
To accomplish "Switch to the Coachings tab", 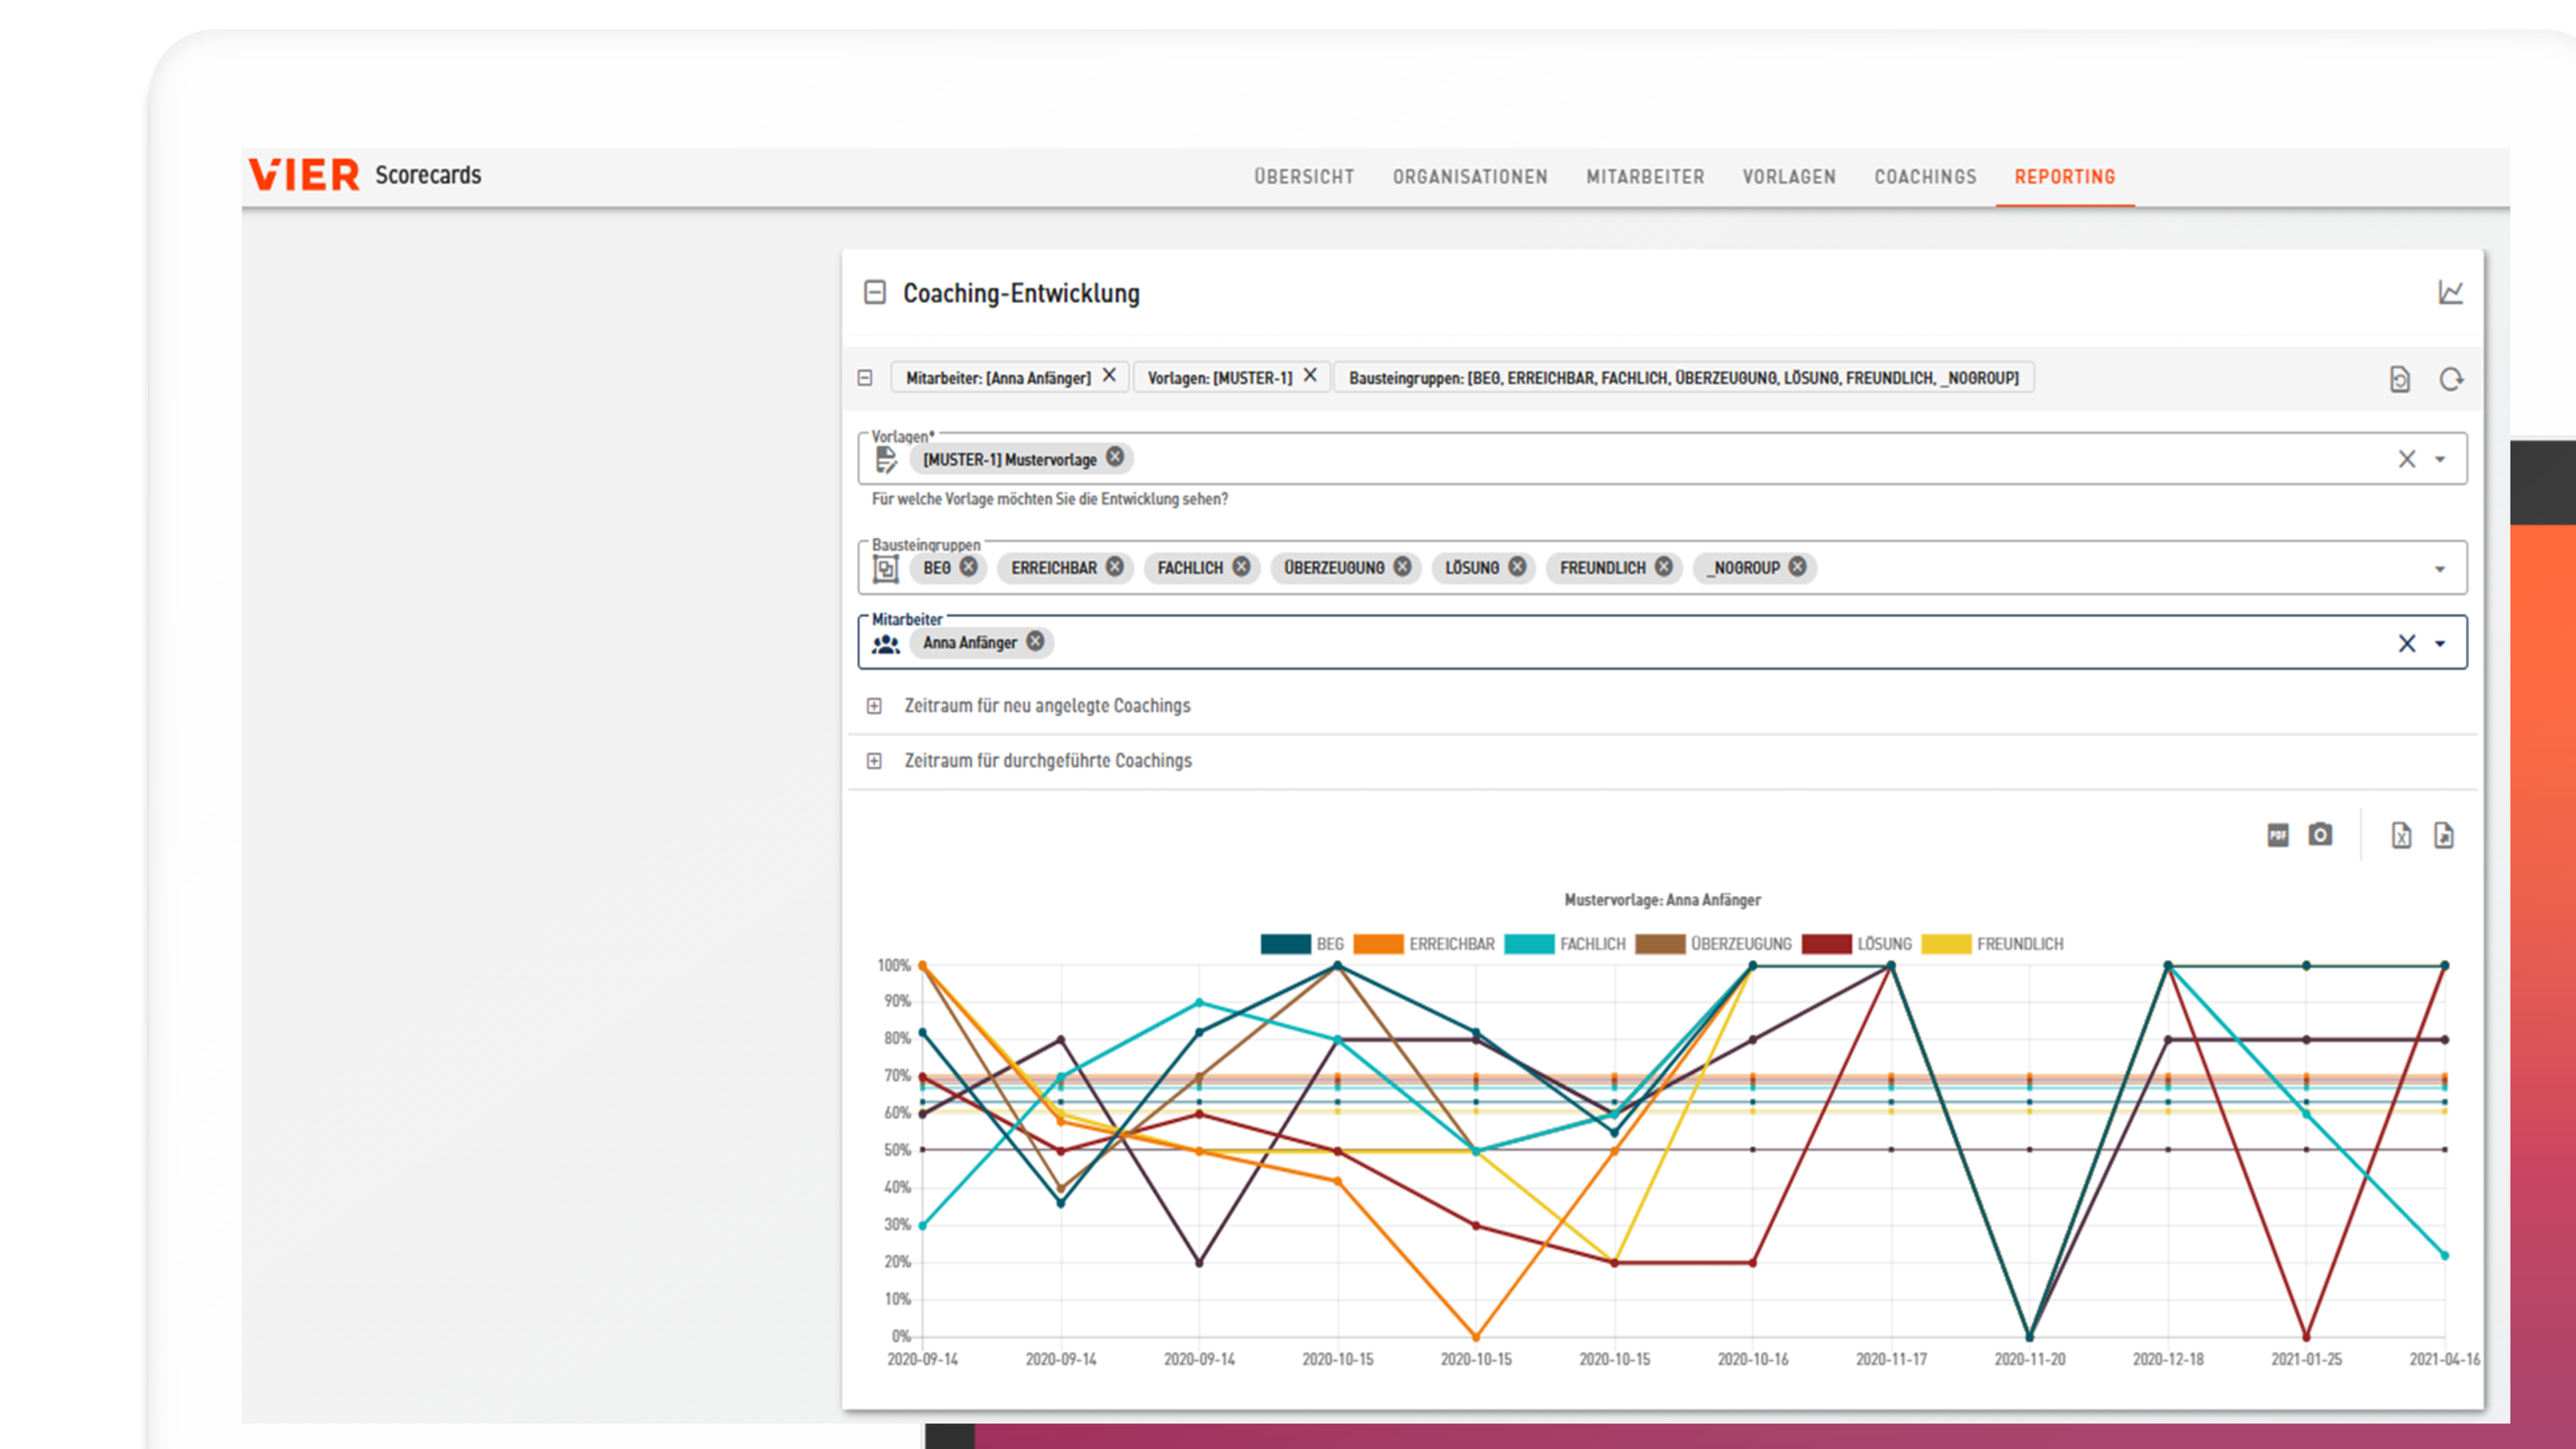I will pyautogui.click(x=1925, y=177).
